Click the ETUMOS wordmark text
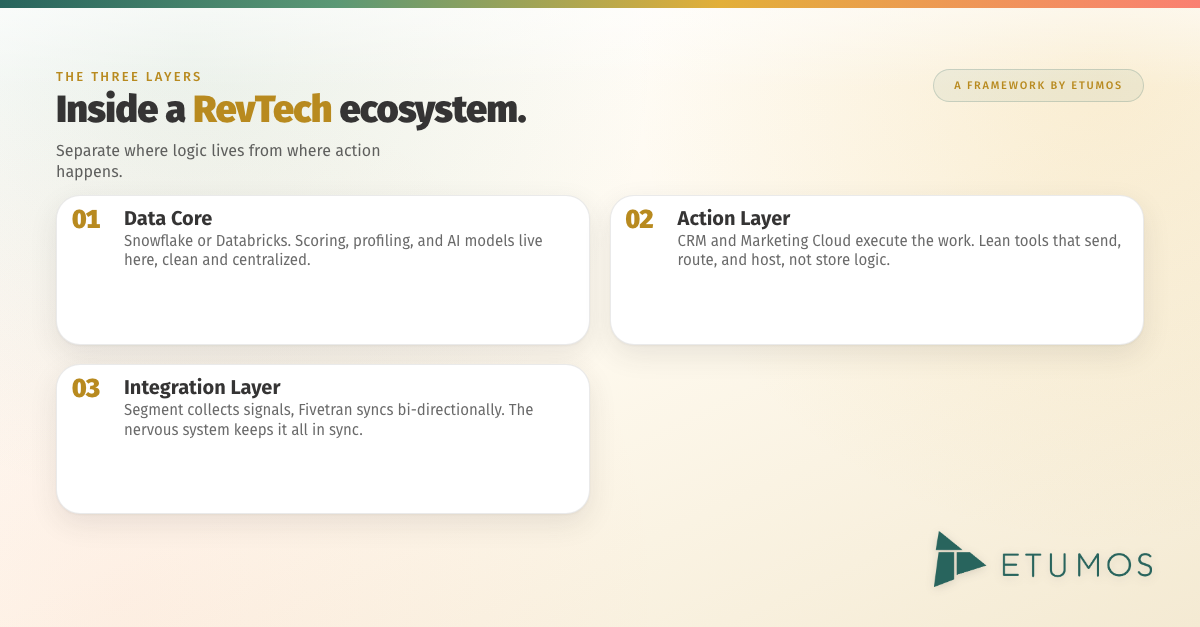The width and height of the screenshot is (1200, 627). tap(1077, 564)
